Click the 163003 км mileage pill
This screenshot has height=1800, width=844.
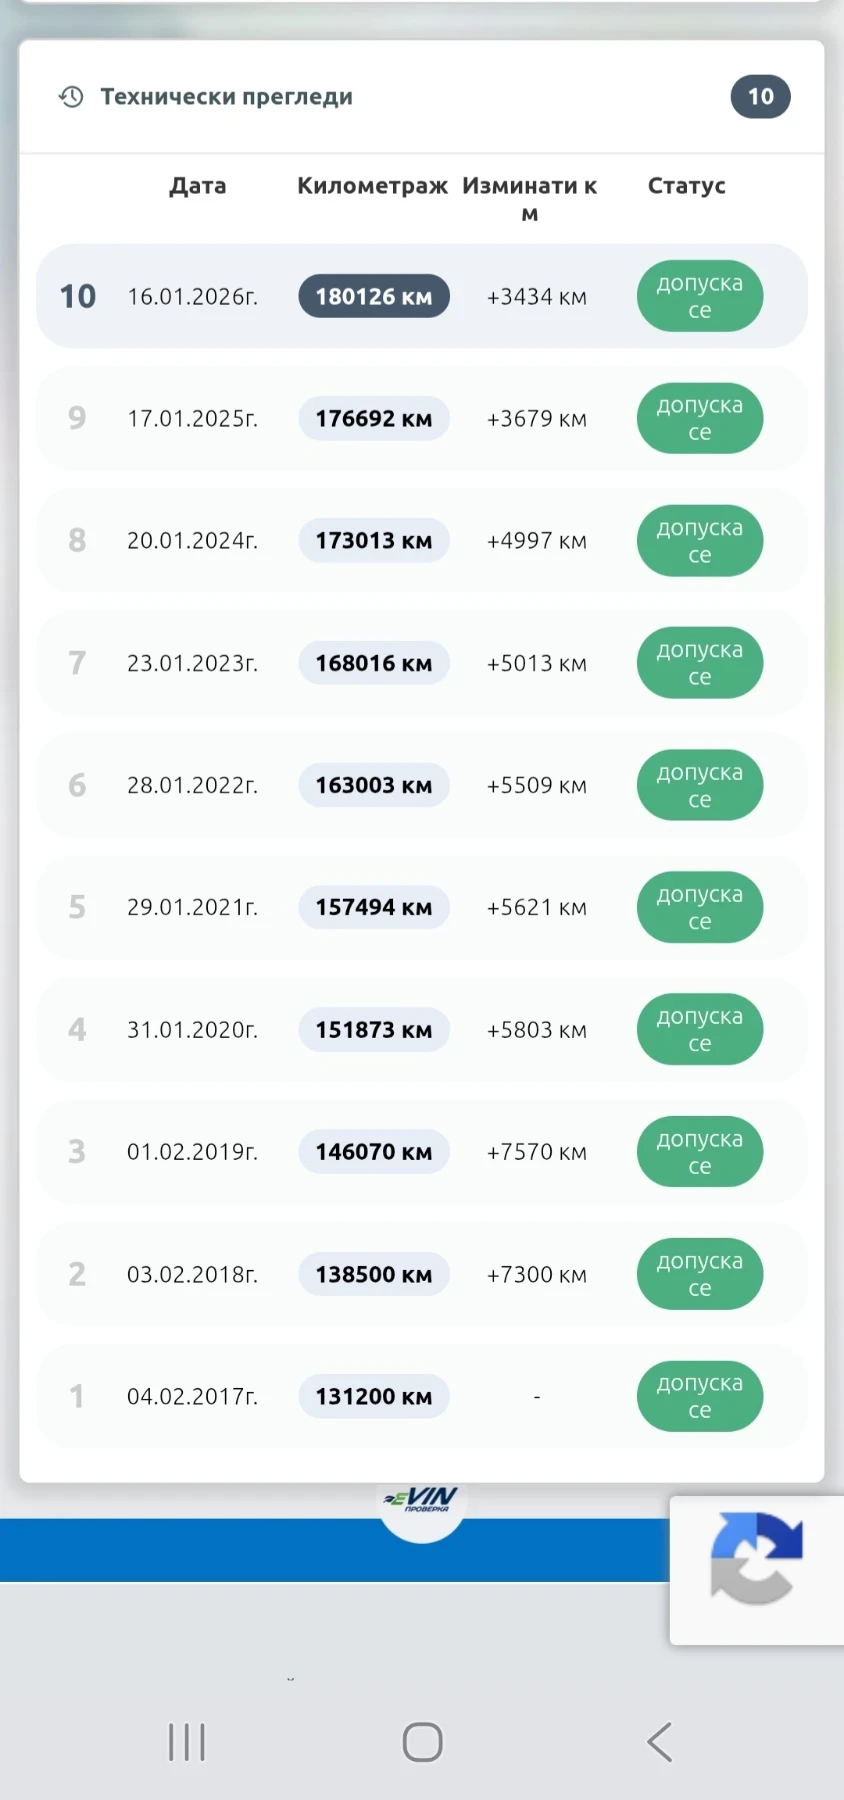(x=374, y=786)
